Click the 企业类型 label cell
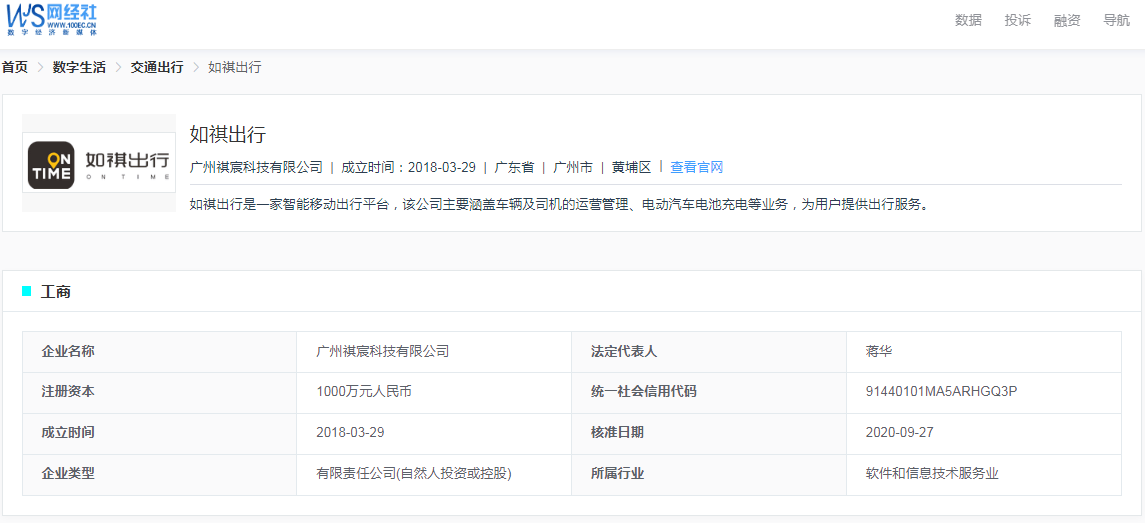1145x523 pixels. point(159,475)
